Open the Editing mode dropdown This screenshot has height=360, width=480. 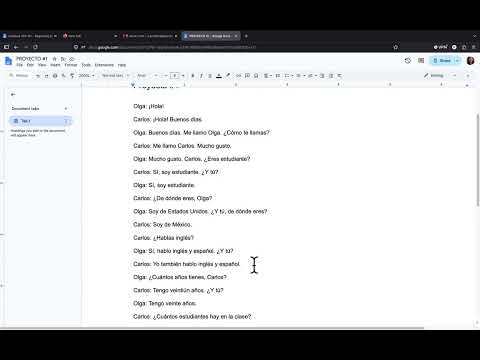click(440, 76)
